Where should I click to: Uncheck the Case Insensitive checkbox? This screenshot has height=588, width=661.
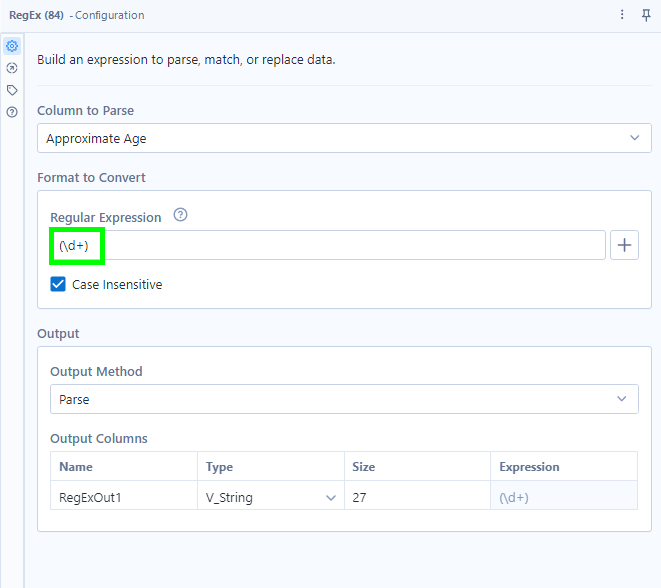click(x=58, y=284)
